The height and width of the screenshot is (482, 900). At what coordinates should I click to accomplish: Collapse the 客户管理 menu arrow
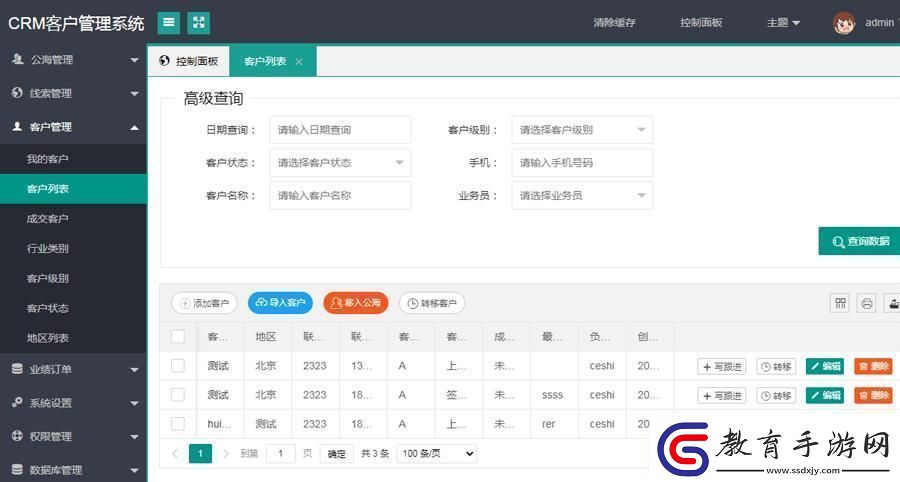click(134, 127)
